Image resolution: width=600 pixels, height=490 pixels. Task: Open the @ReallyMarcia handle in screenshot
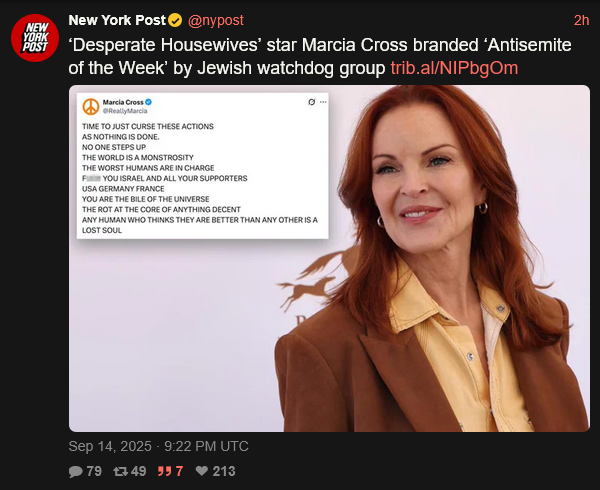coord(125,111)
